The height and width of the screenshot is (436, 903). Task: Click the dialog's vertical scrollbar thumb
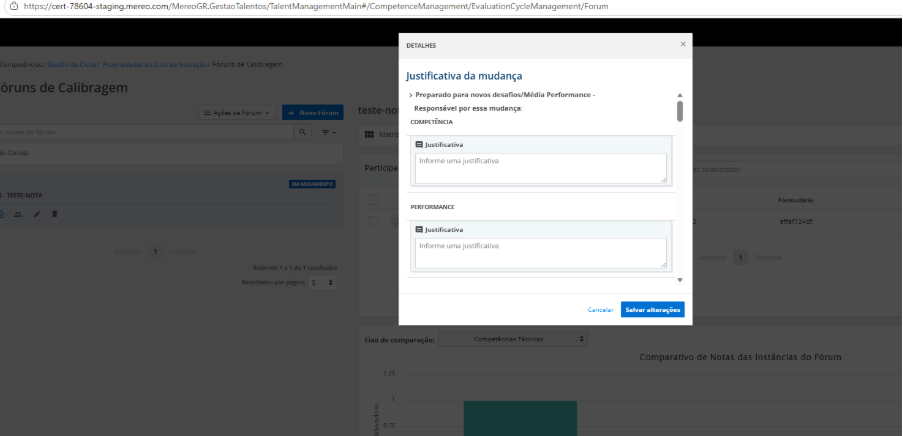(680, 111)
